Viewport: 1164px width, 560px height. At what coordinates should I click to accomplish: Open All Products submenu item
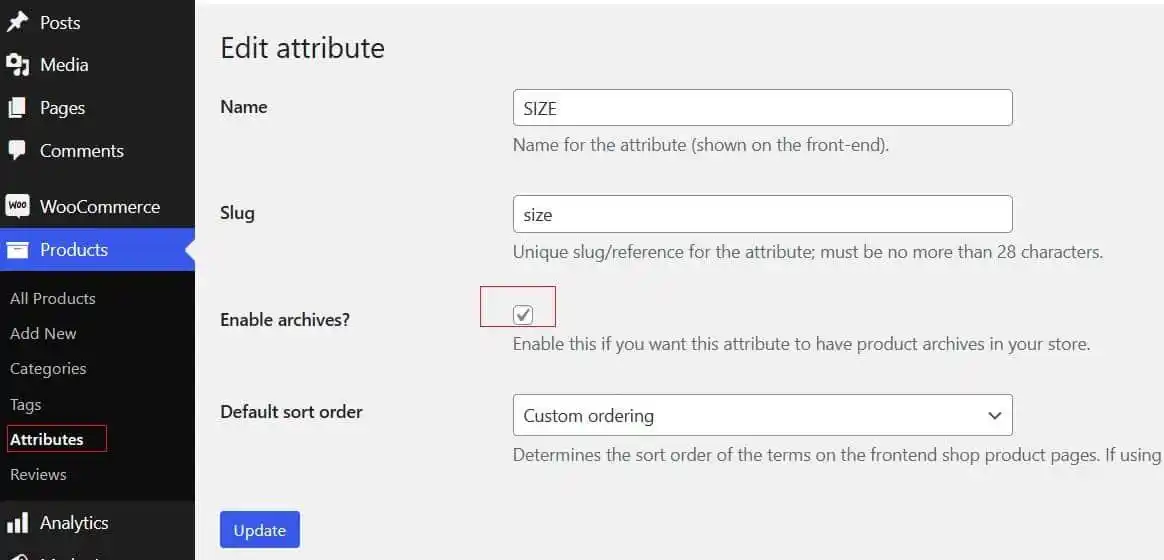click(x=53, y=298)
